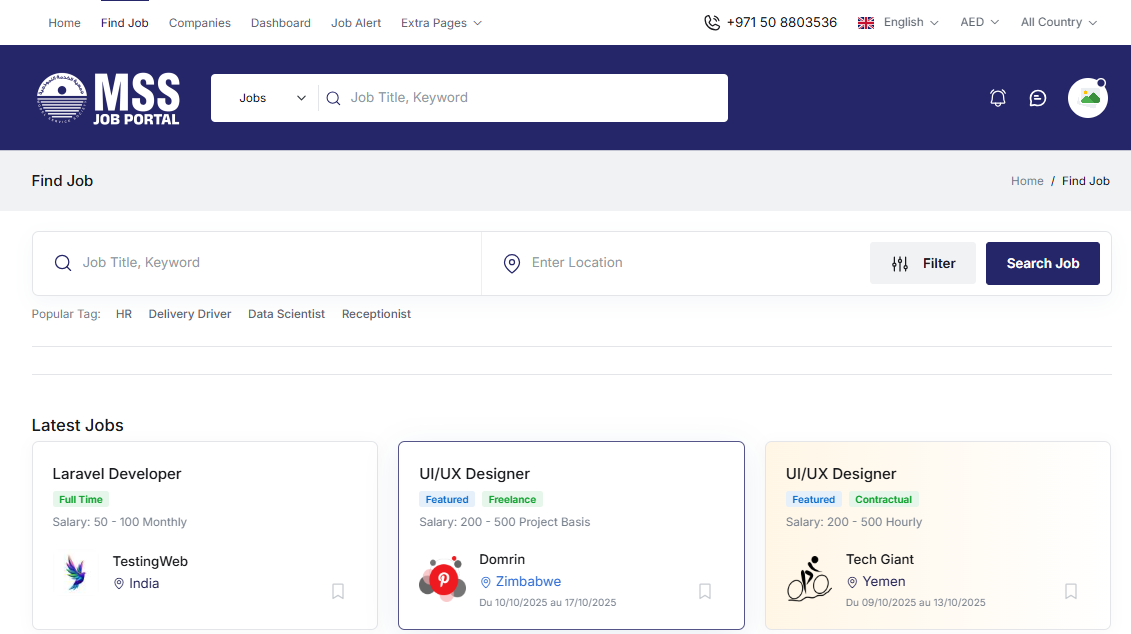
Task: Open the Filter options button
Action: (922, 263)
